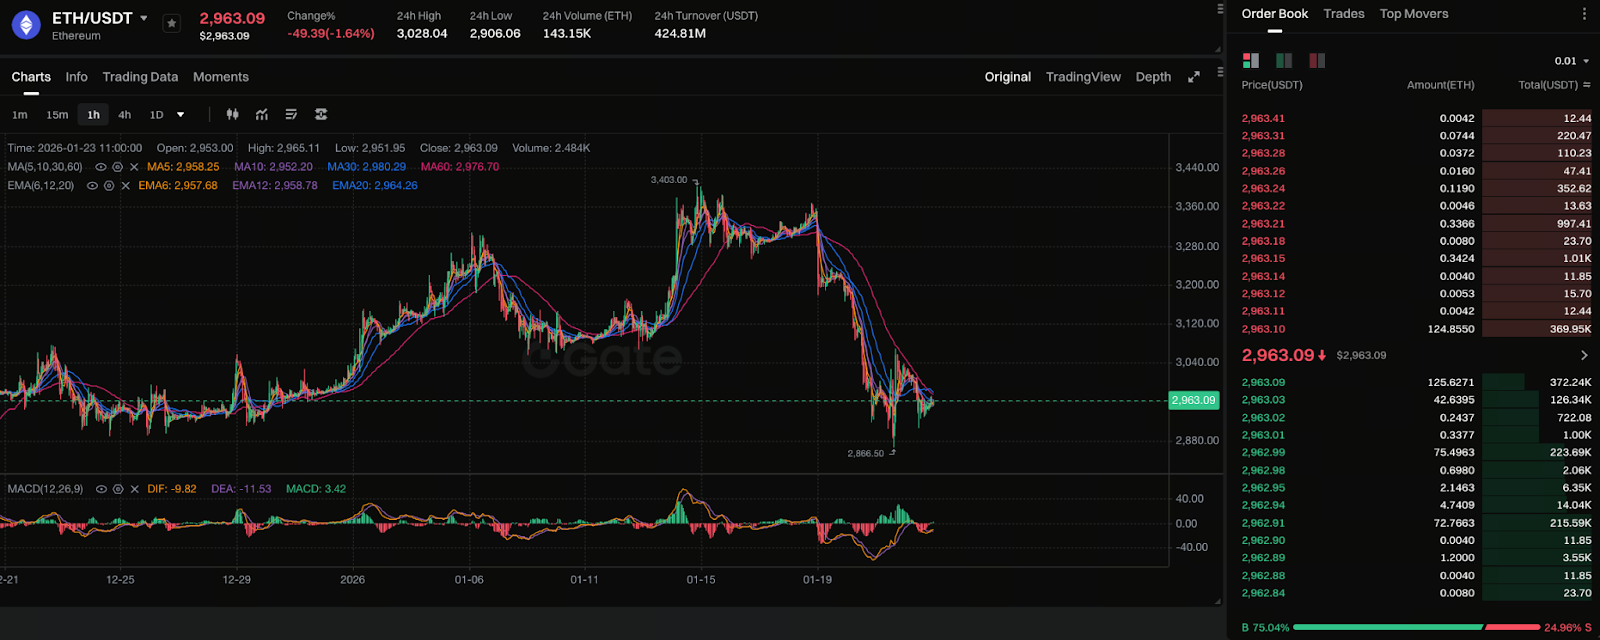Image resolution: width=1600 pixels, height=640 pixels.
Task: Toggle visibility of the MACD(12,26,9) indicator
Action: coord(101,489)
